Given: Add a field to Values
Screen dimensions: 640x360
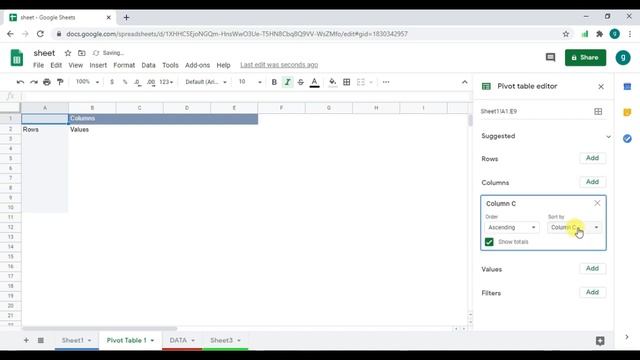Looking at the screenshot, I should tap(592, 268).
